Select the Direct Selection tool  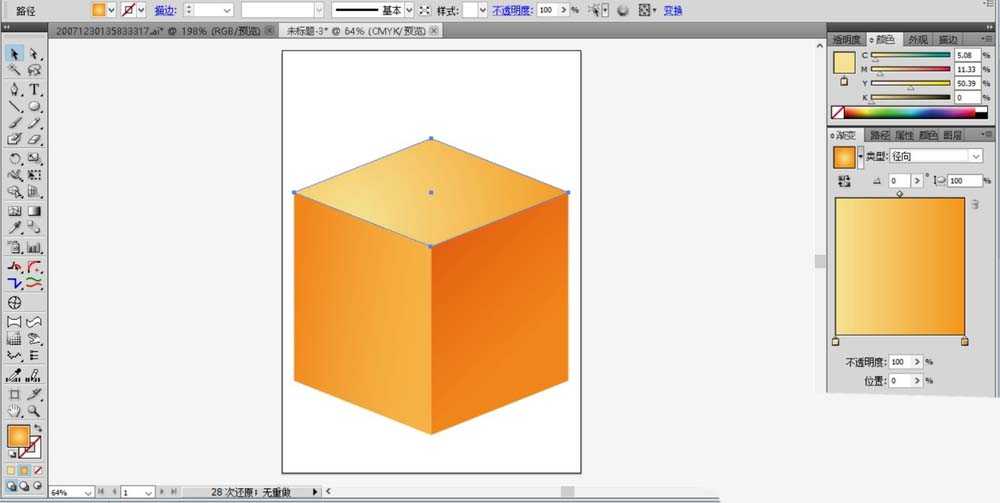pyautogui.click(x=34, y=54)
